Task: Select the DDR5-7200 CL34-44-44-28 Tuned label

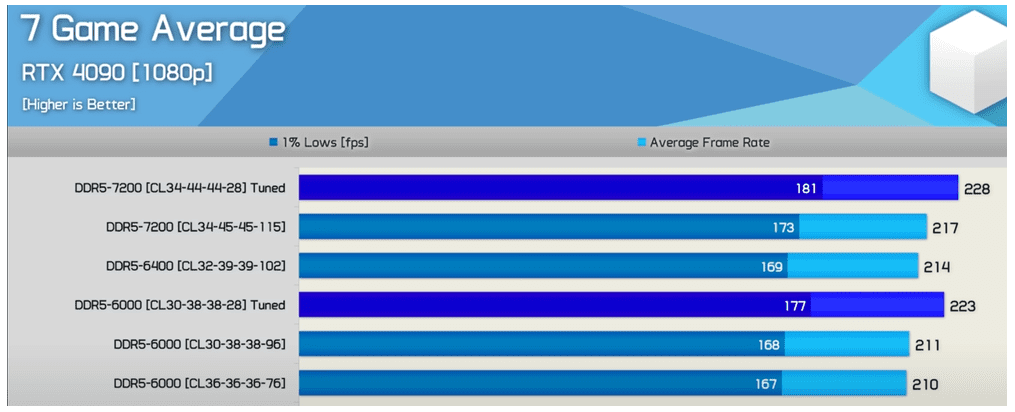Action: pyautogui.click(x=180, y=189)
